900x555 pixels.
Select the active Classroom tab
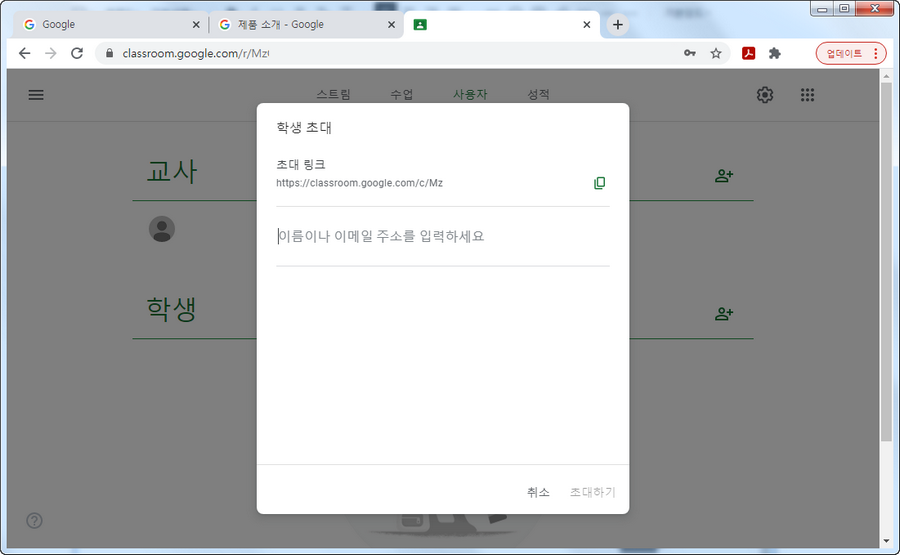tap(502, 25)
